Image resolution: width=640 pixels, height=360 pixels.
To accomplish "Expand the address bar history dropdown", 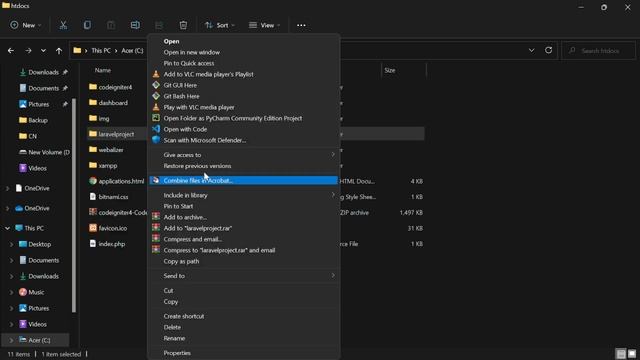I will click(531, 50).
